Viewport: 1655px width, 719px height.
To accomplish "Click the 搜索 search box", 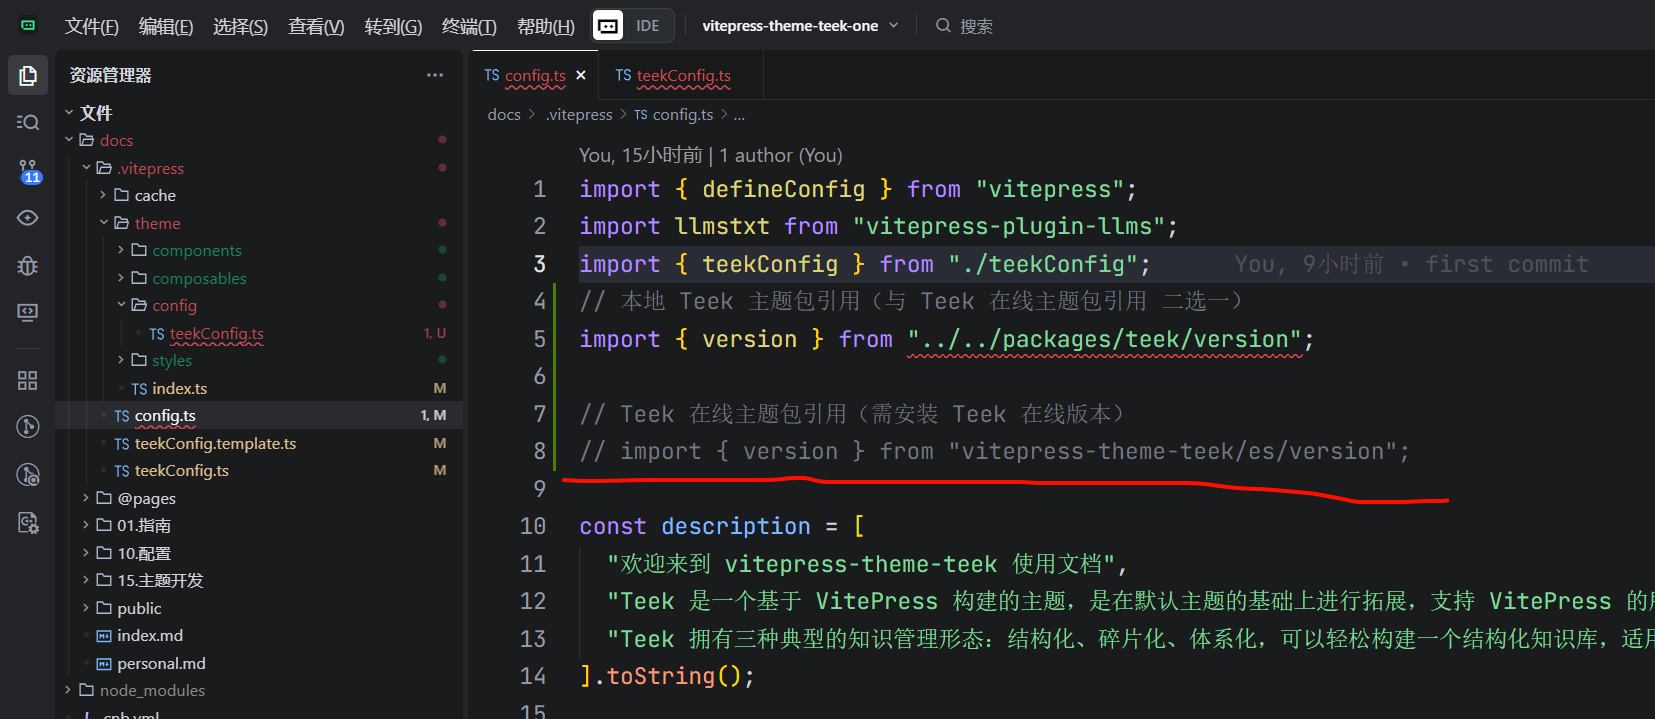I will point(975,26).
